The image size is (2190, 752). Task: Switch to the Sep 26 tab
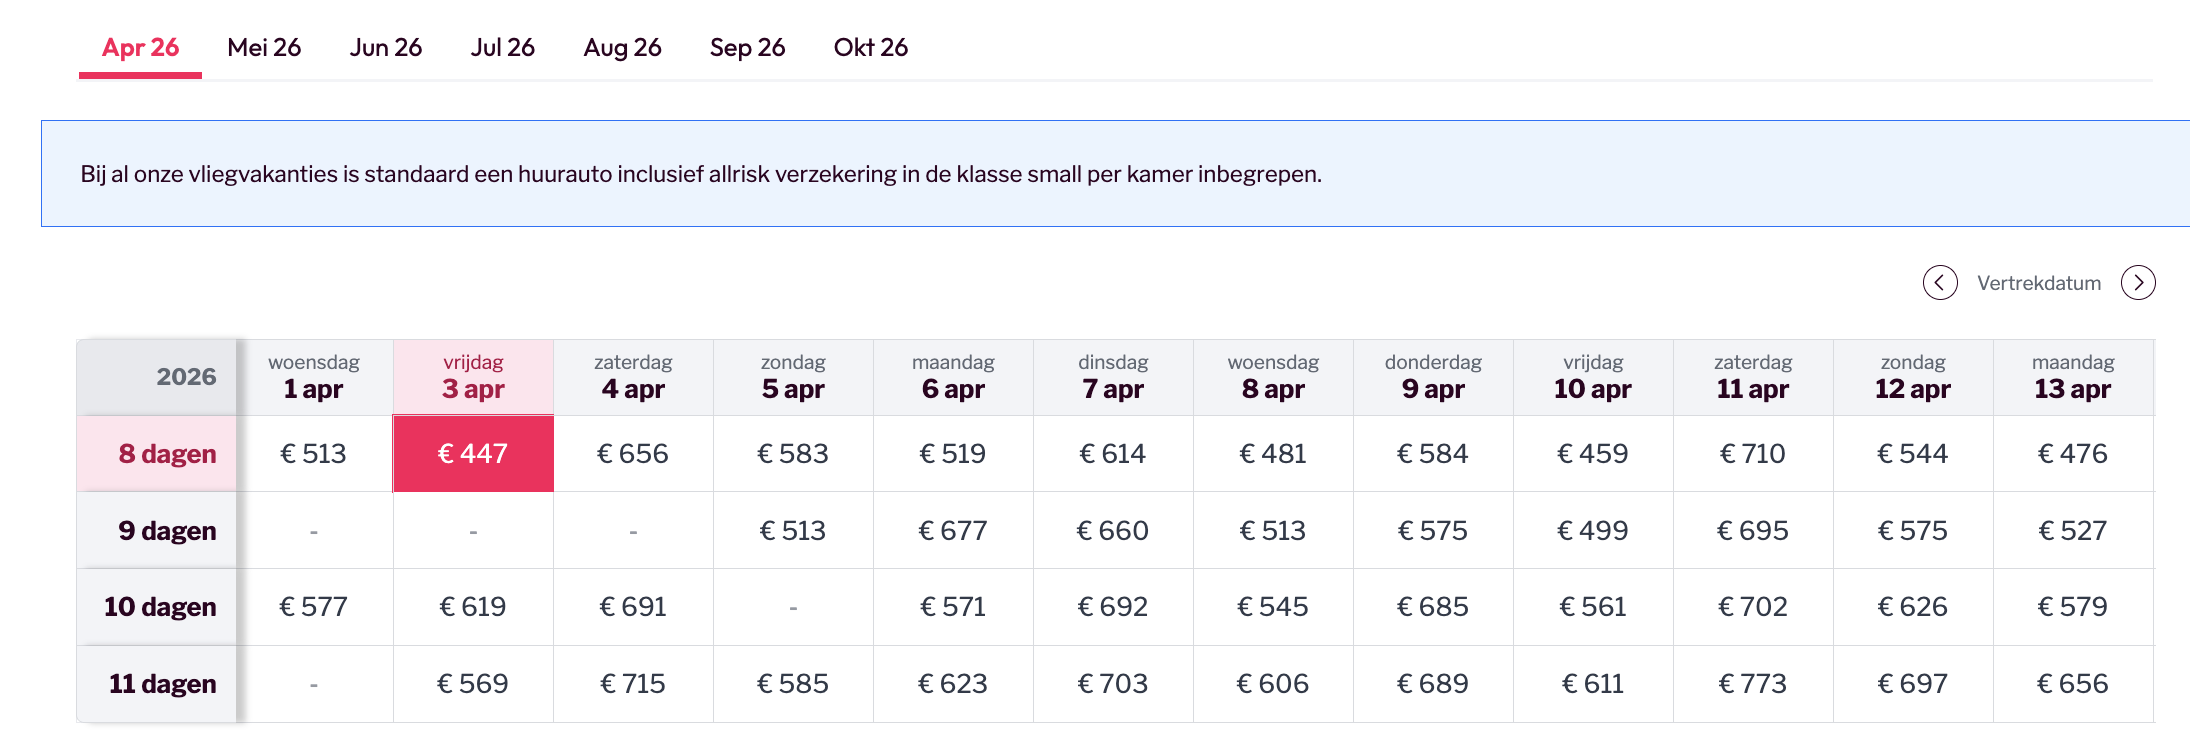[747, 47]
